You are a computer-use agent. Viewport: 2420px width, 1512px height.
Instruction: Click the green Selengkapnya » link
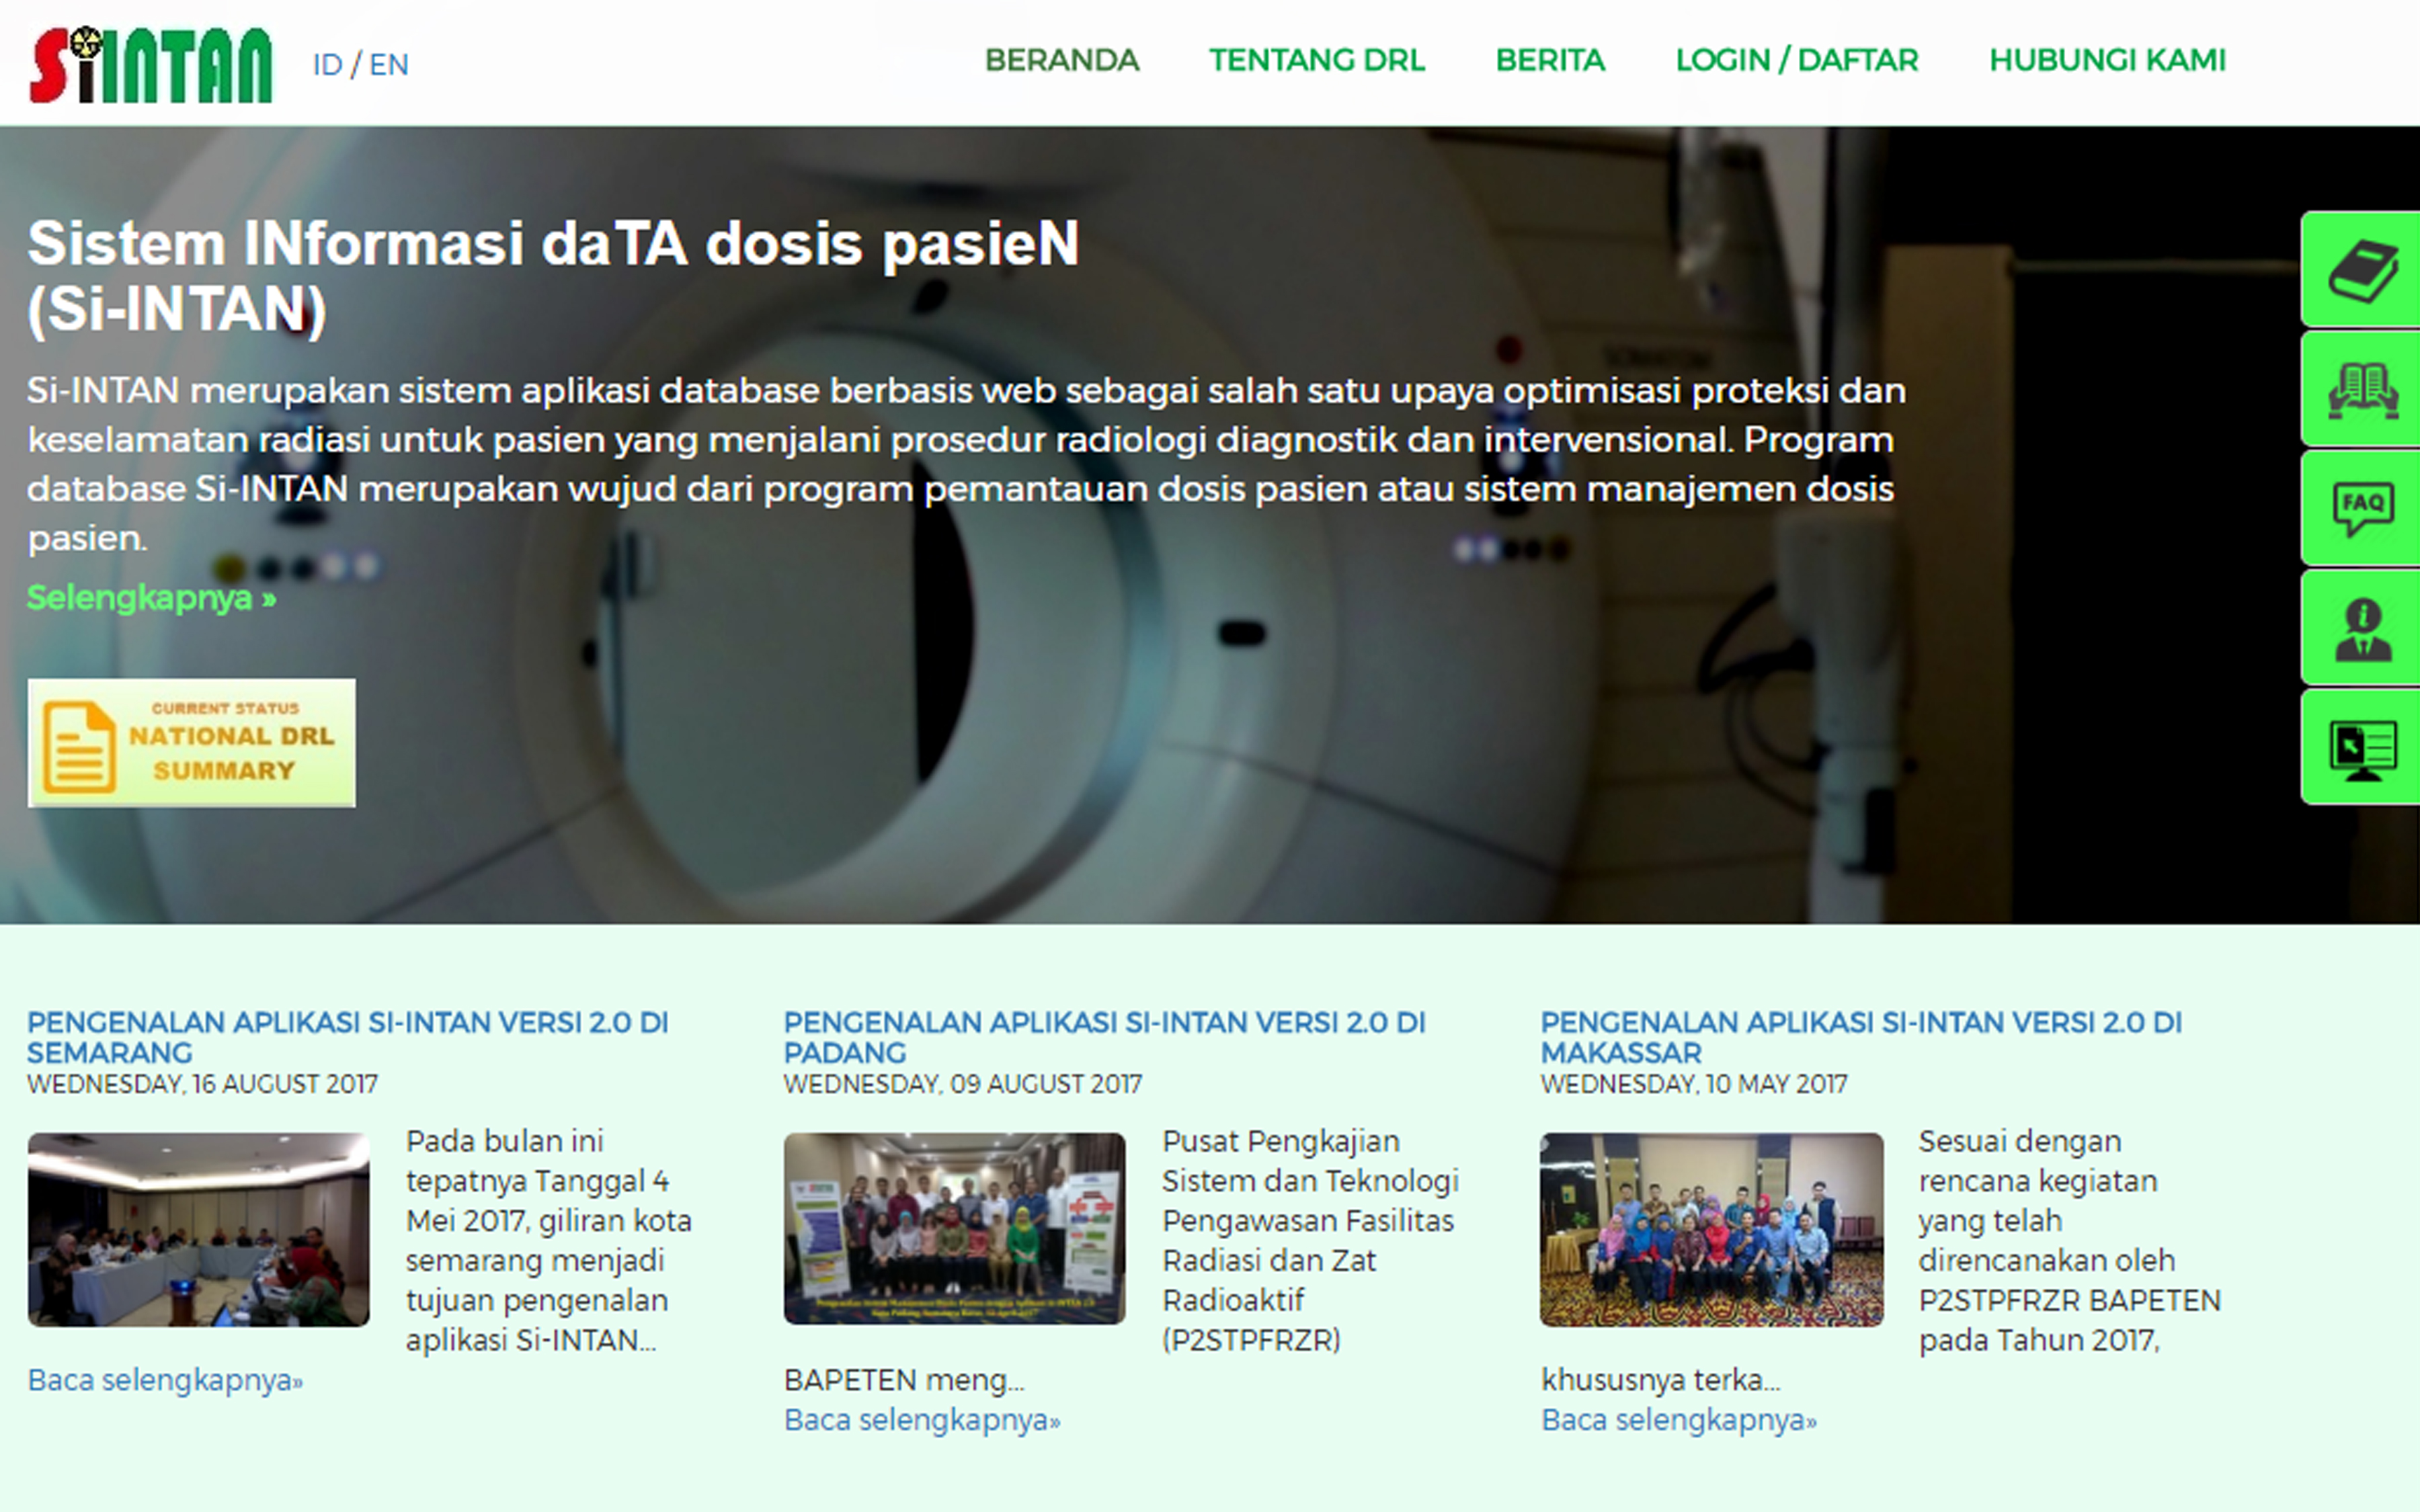(152, 597)
